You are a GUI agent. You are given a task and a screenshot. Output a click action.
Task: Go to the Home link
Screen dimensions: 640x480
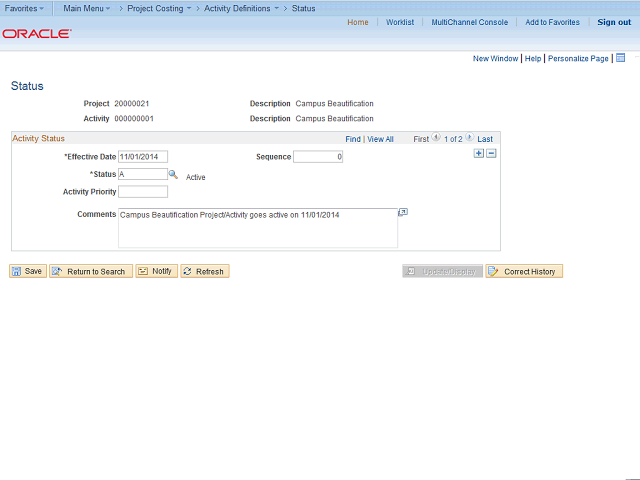358,22
